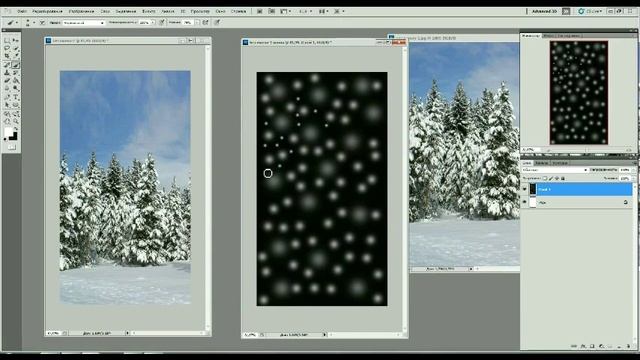Open the File menu

(22, 11)
